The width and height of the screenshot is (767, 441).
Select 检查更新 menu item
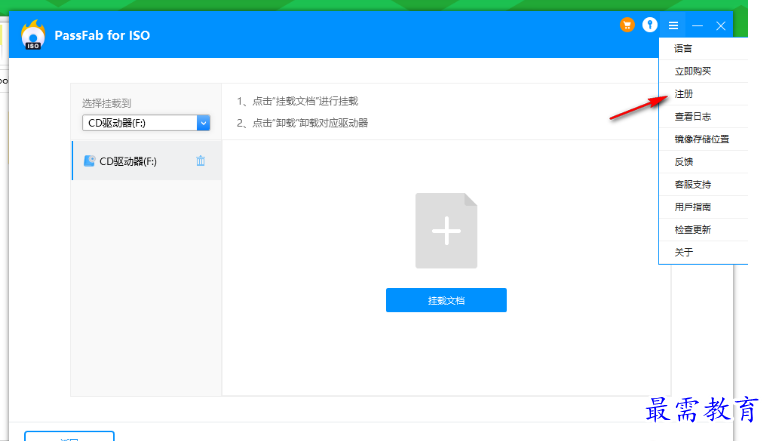pos(703,229)
